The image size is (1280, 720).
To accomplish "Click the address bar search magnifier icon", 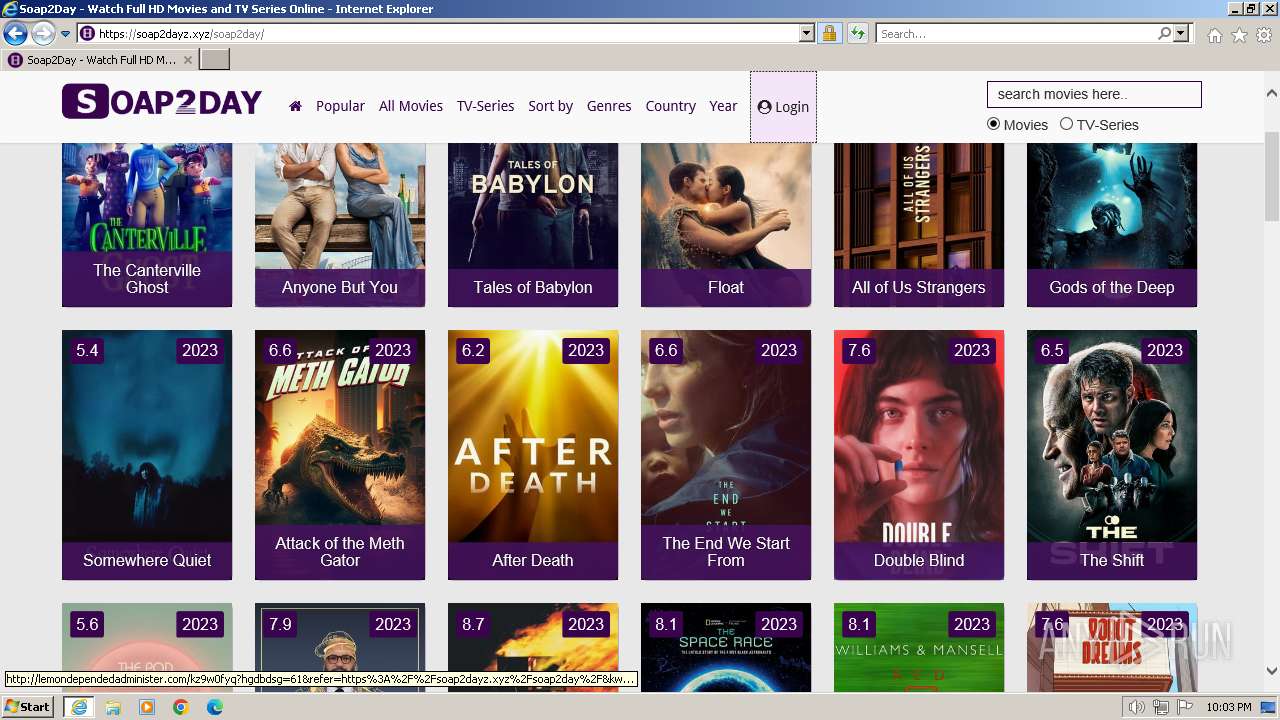I will click(1164, 34).
